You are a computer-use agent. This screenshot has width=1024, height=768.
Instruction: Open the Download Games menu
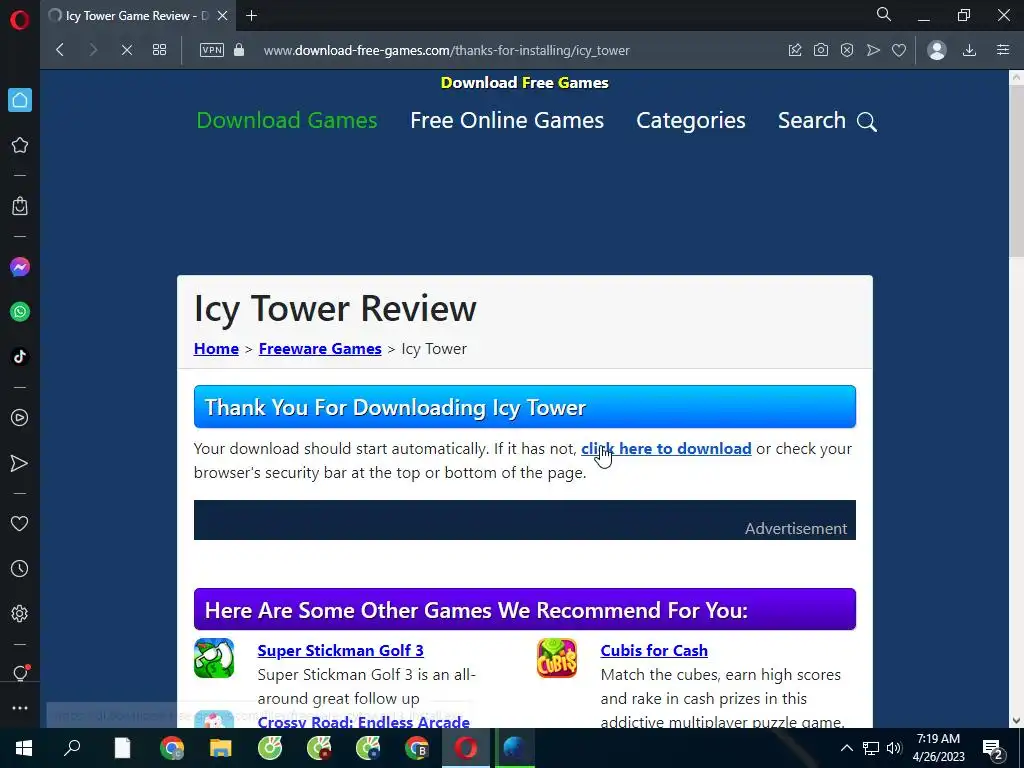[287, 120]
